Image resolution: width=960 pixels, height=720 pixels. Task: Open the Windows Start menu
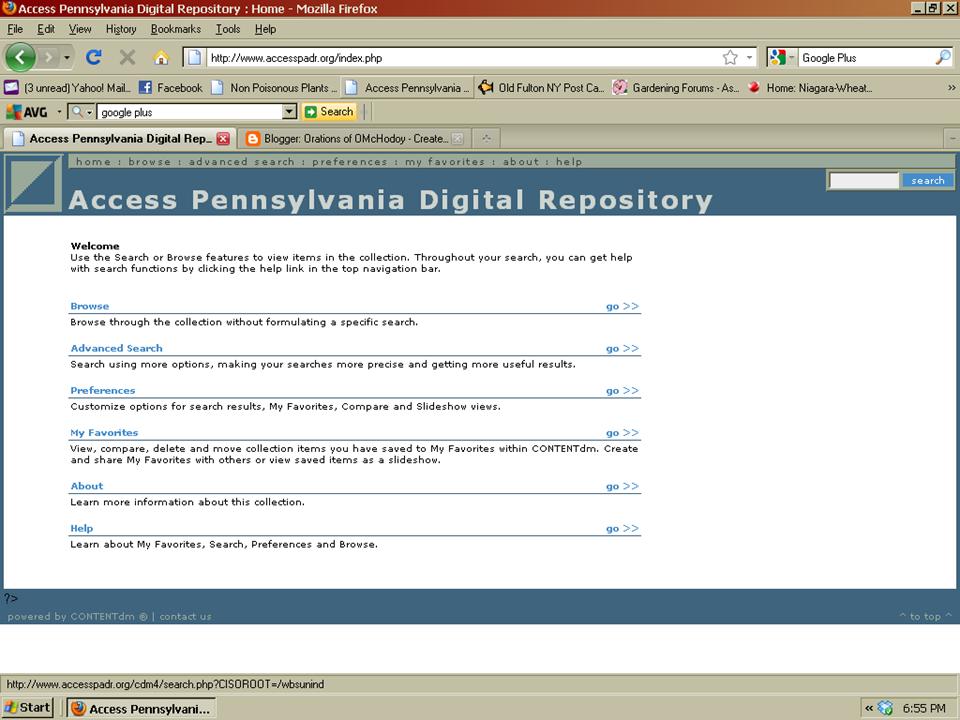(x=28, y=708)
